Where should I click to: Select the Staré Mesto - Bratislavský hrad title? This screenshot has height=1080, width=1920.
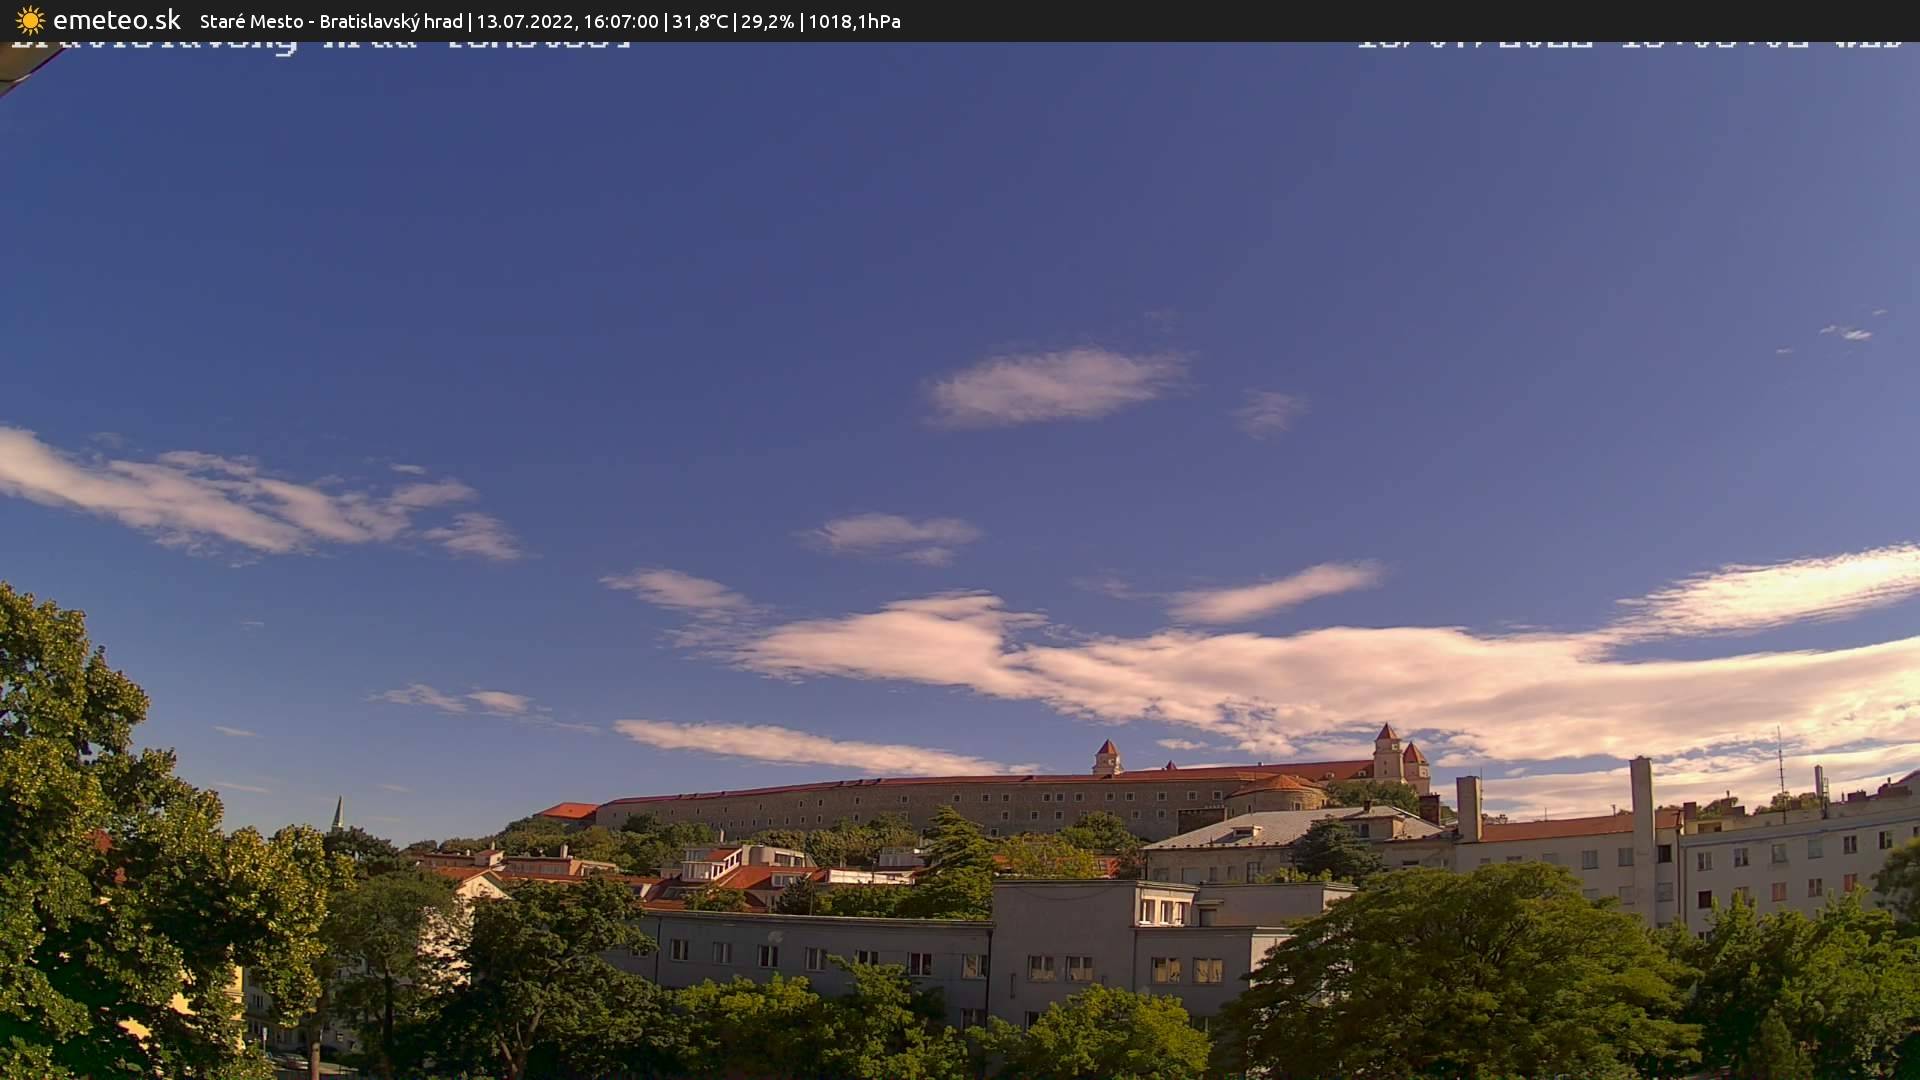click(x=331, y=21)
